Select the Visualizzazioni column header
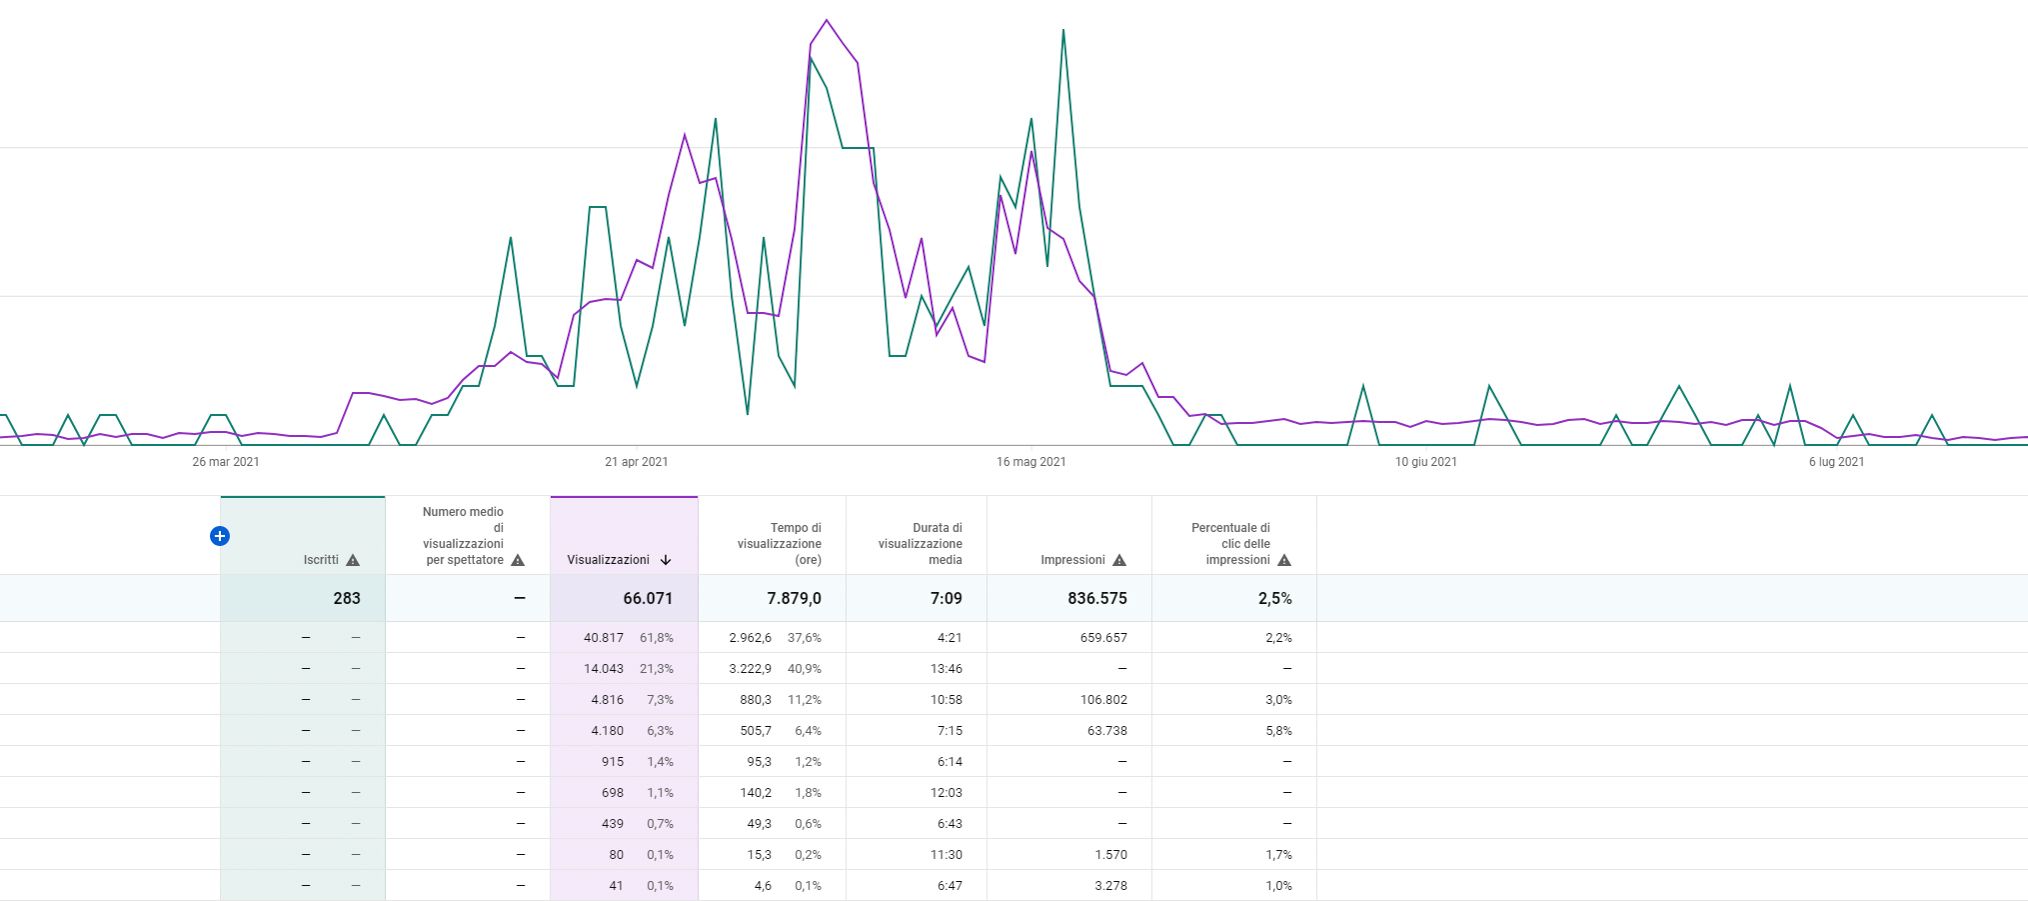The height and width of the screenshot is (901, 2028). point(624,535)
